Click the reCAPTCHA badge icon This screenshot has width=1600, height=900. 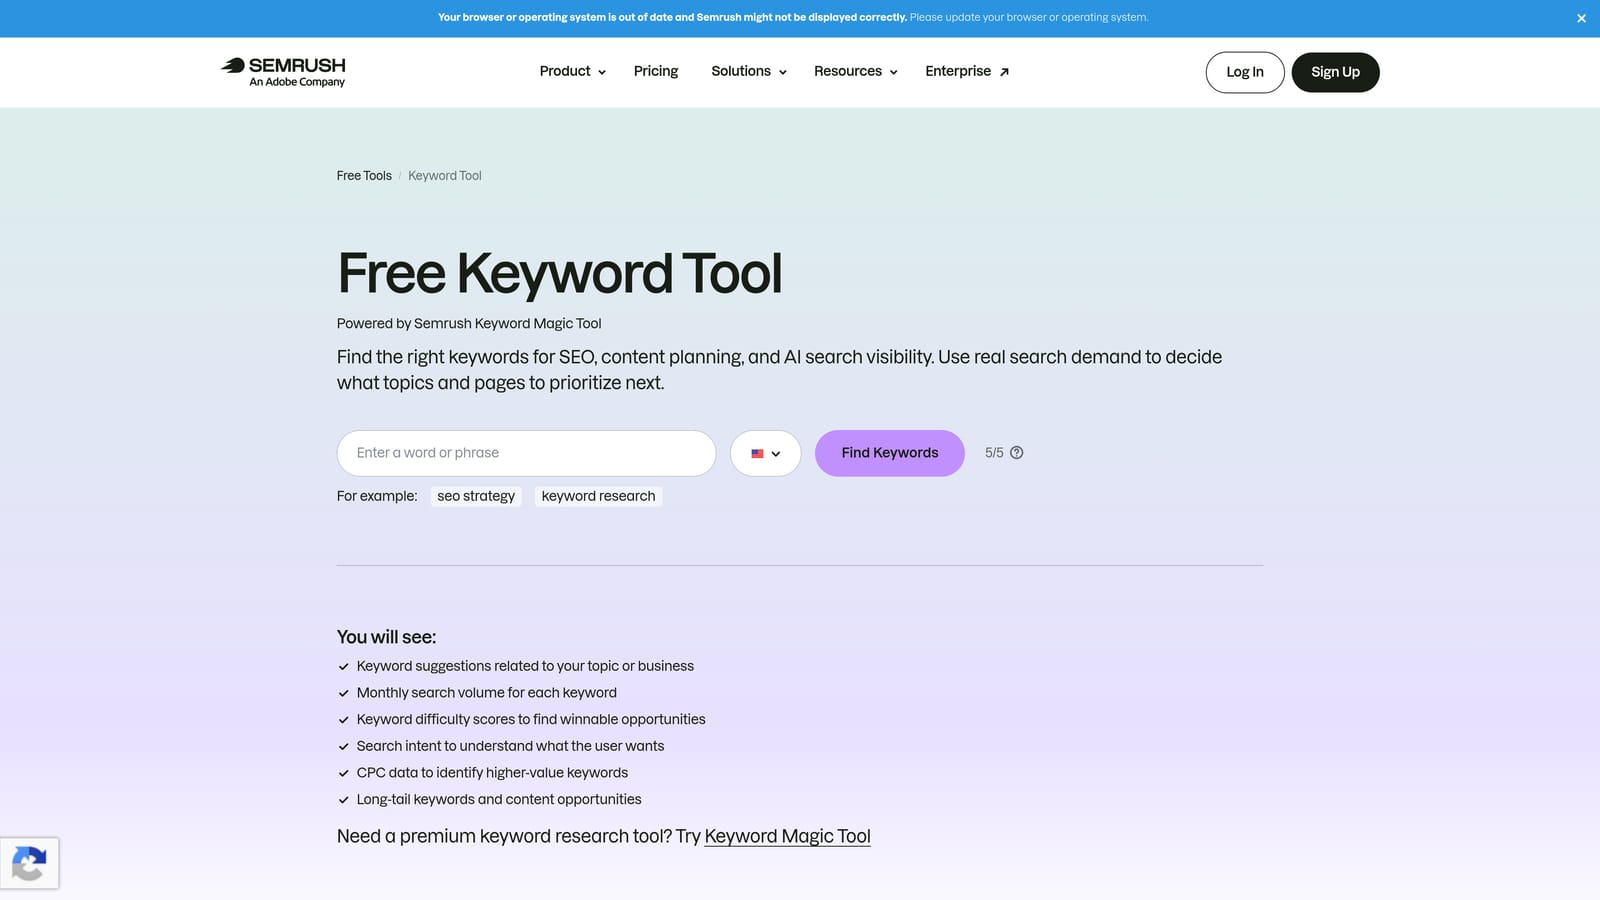[x=29, y=863]
